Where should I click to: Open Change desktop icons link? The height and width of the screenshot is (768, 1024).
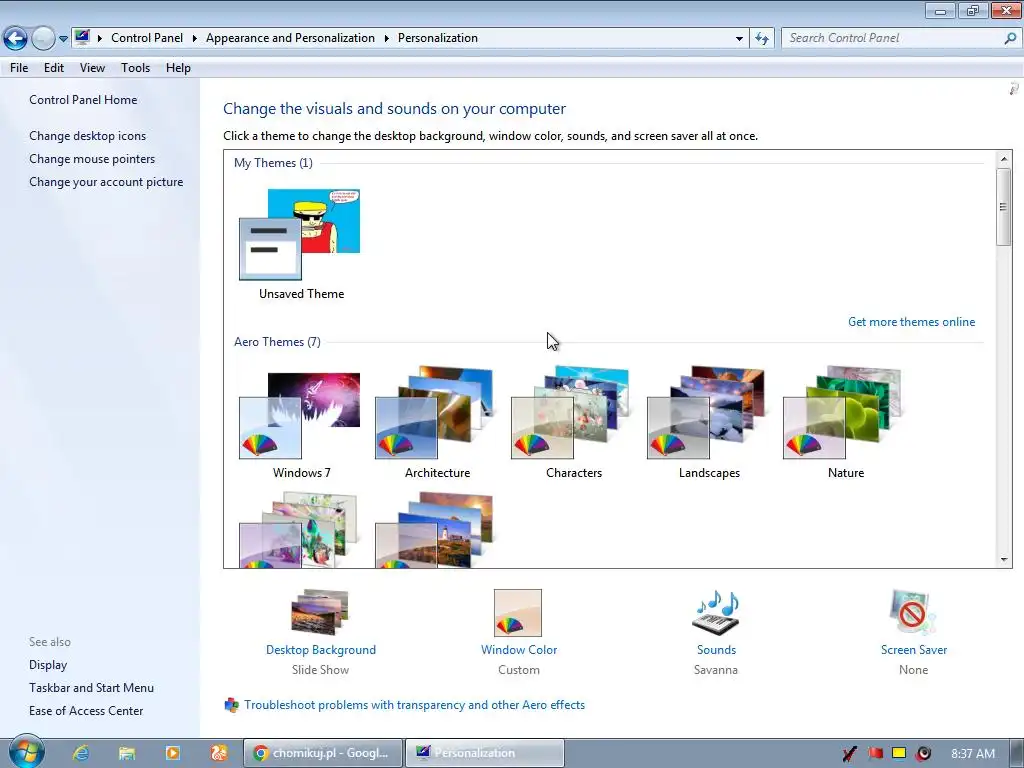click(88, 136)
